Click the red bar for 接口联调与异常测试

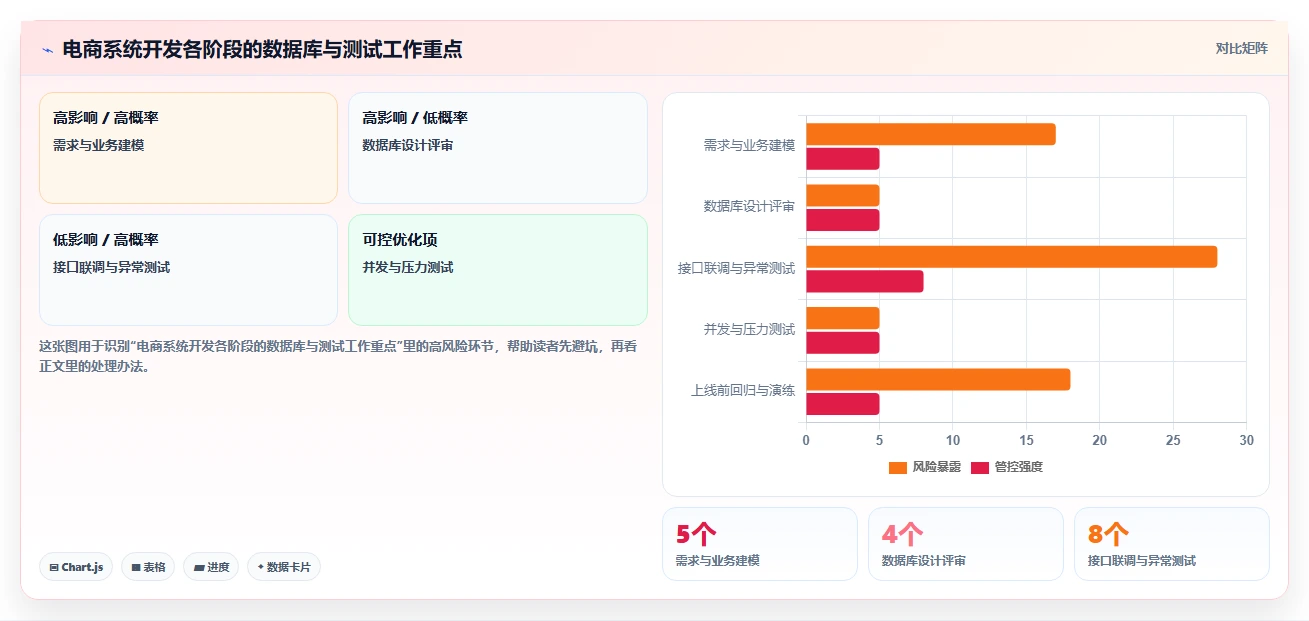pos(865,281)
